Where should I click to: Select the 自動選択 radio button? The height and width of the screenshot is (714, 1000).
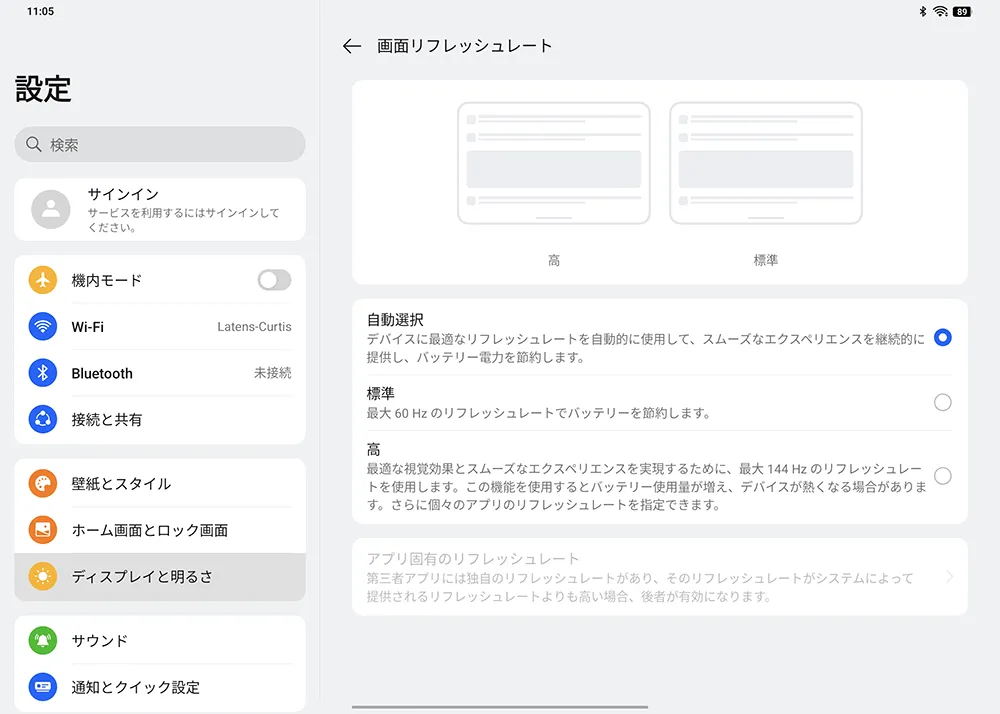point(943,337)
